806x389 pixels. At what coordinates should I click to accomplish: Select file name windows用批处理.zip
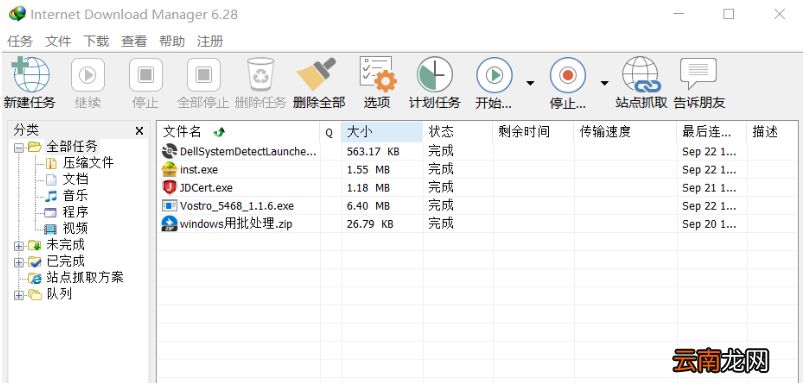click(x=236, y=225)
